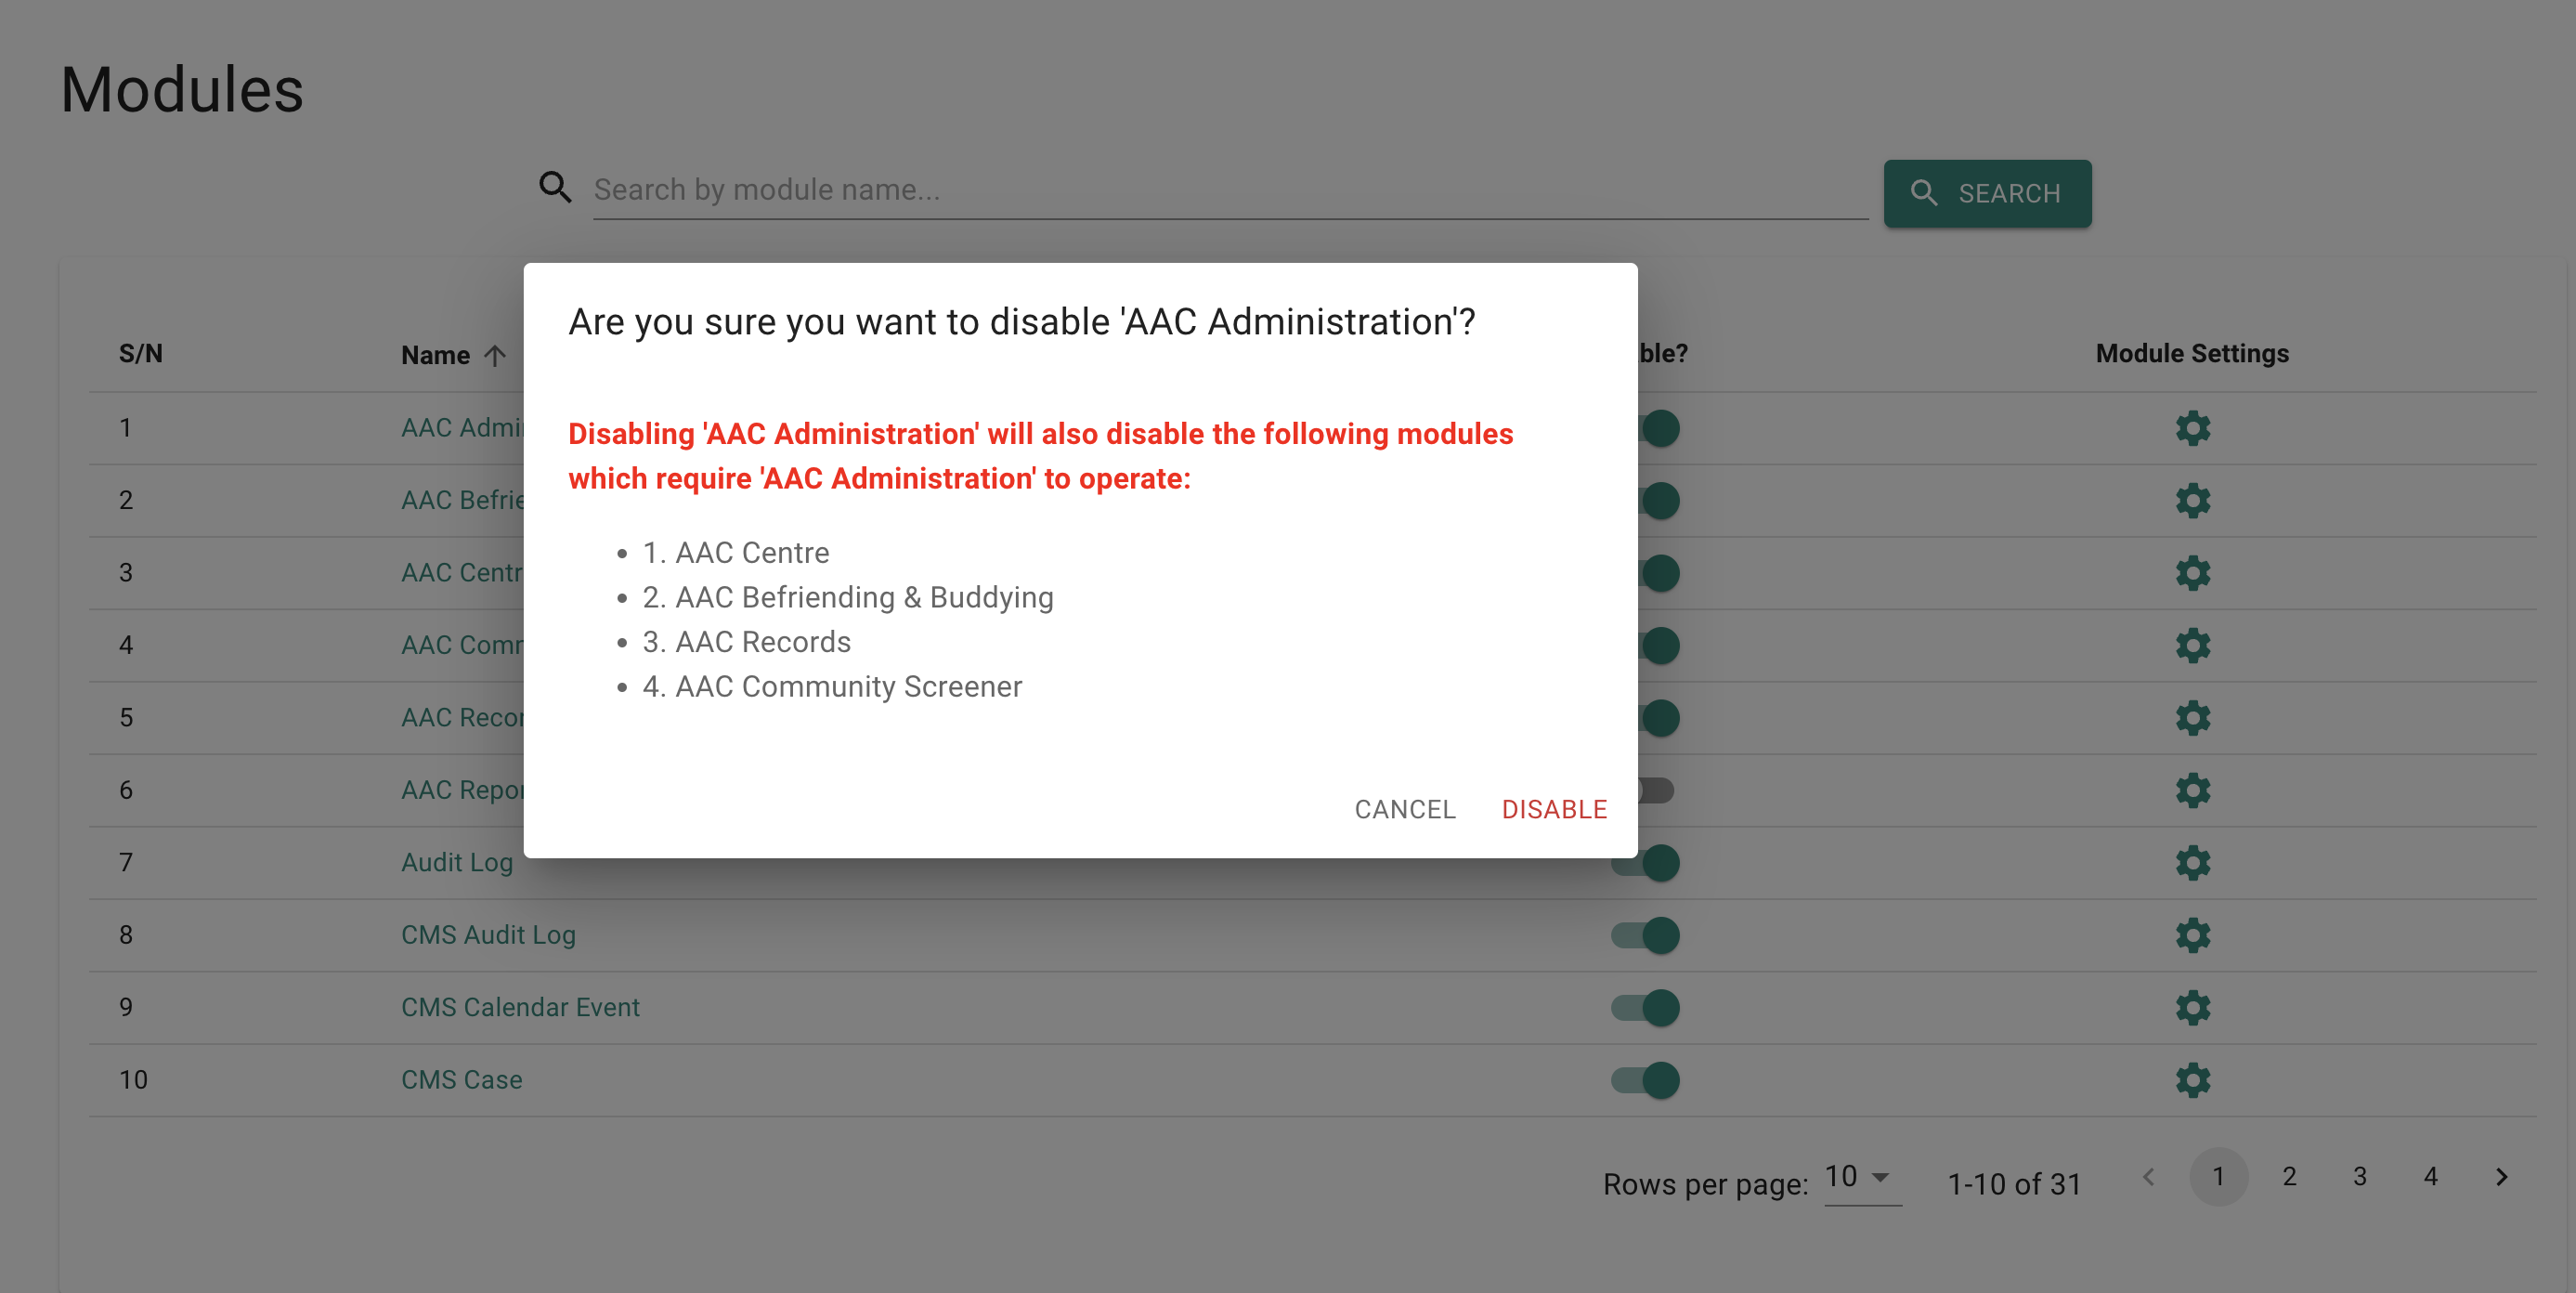This screenshot has width=2576, height=1293.
Task: Go to next page chevron
Action: pos(2501,1177)
